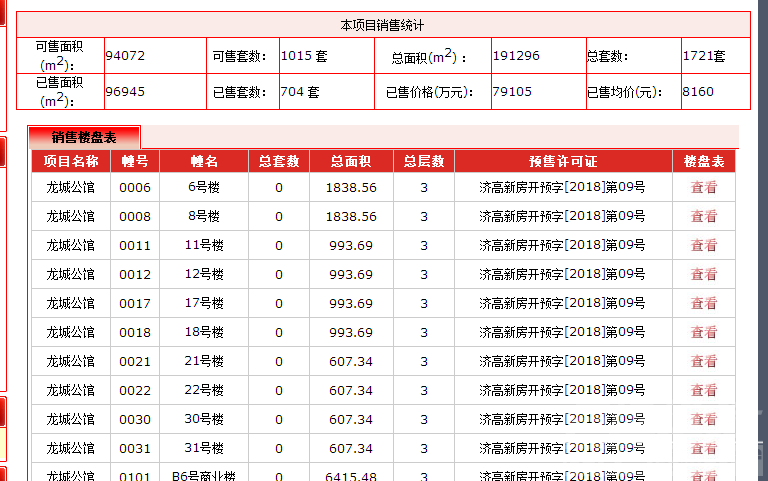View 楼盘表 of 18号楼
Image resolution: width=768 pixels, height=481 pixels.
tap(704, 332)
